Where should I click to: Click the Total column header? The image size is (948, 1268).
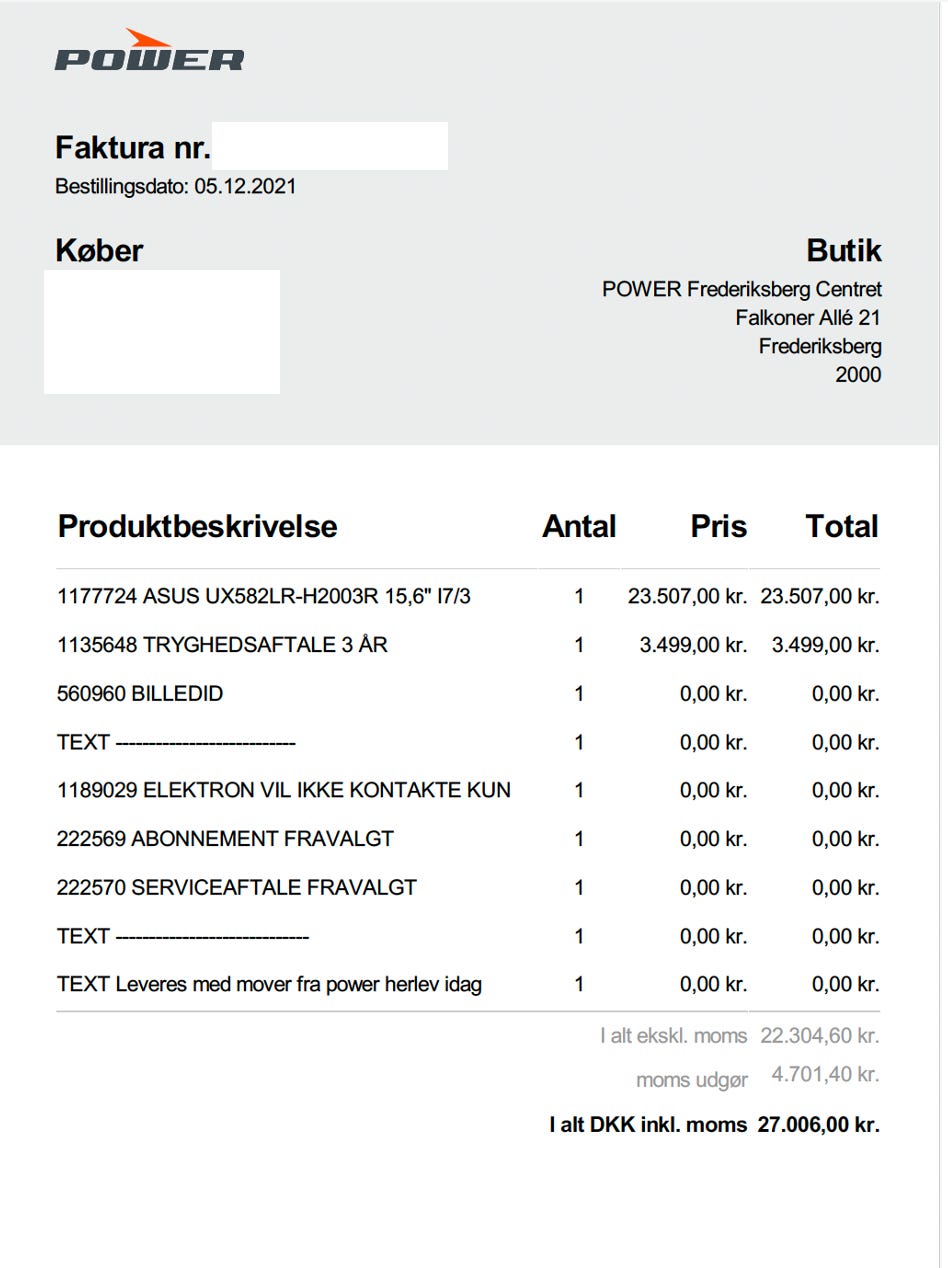[842, 527]
